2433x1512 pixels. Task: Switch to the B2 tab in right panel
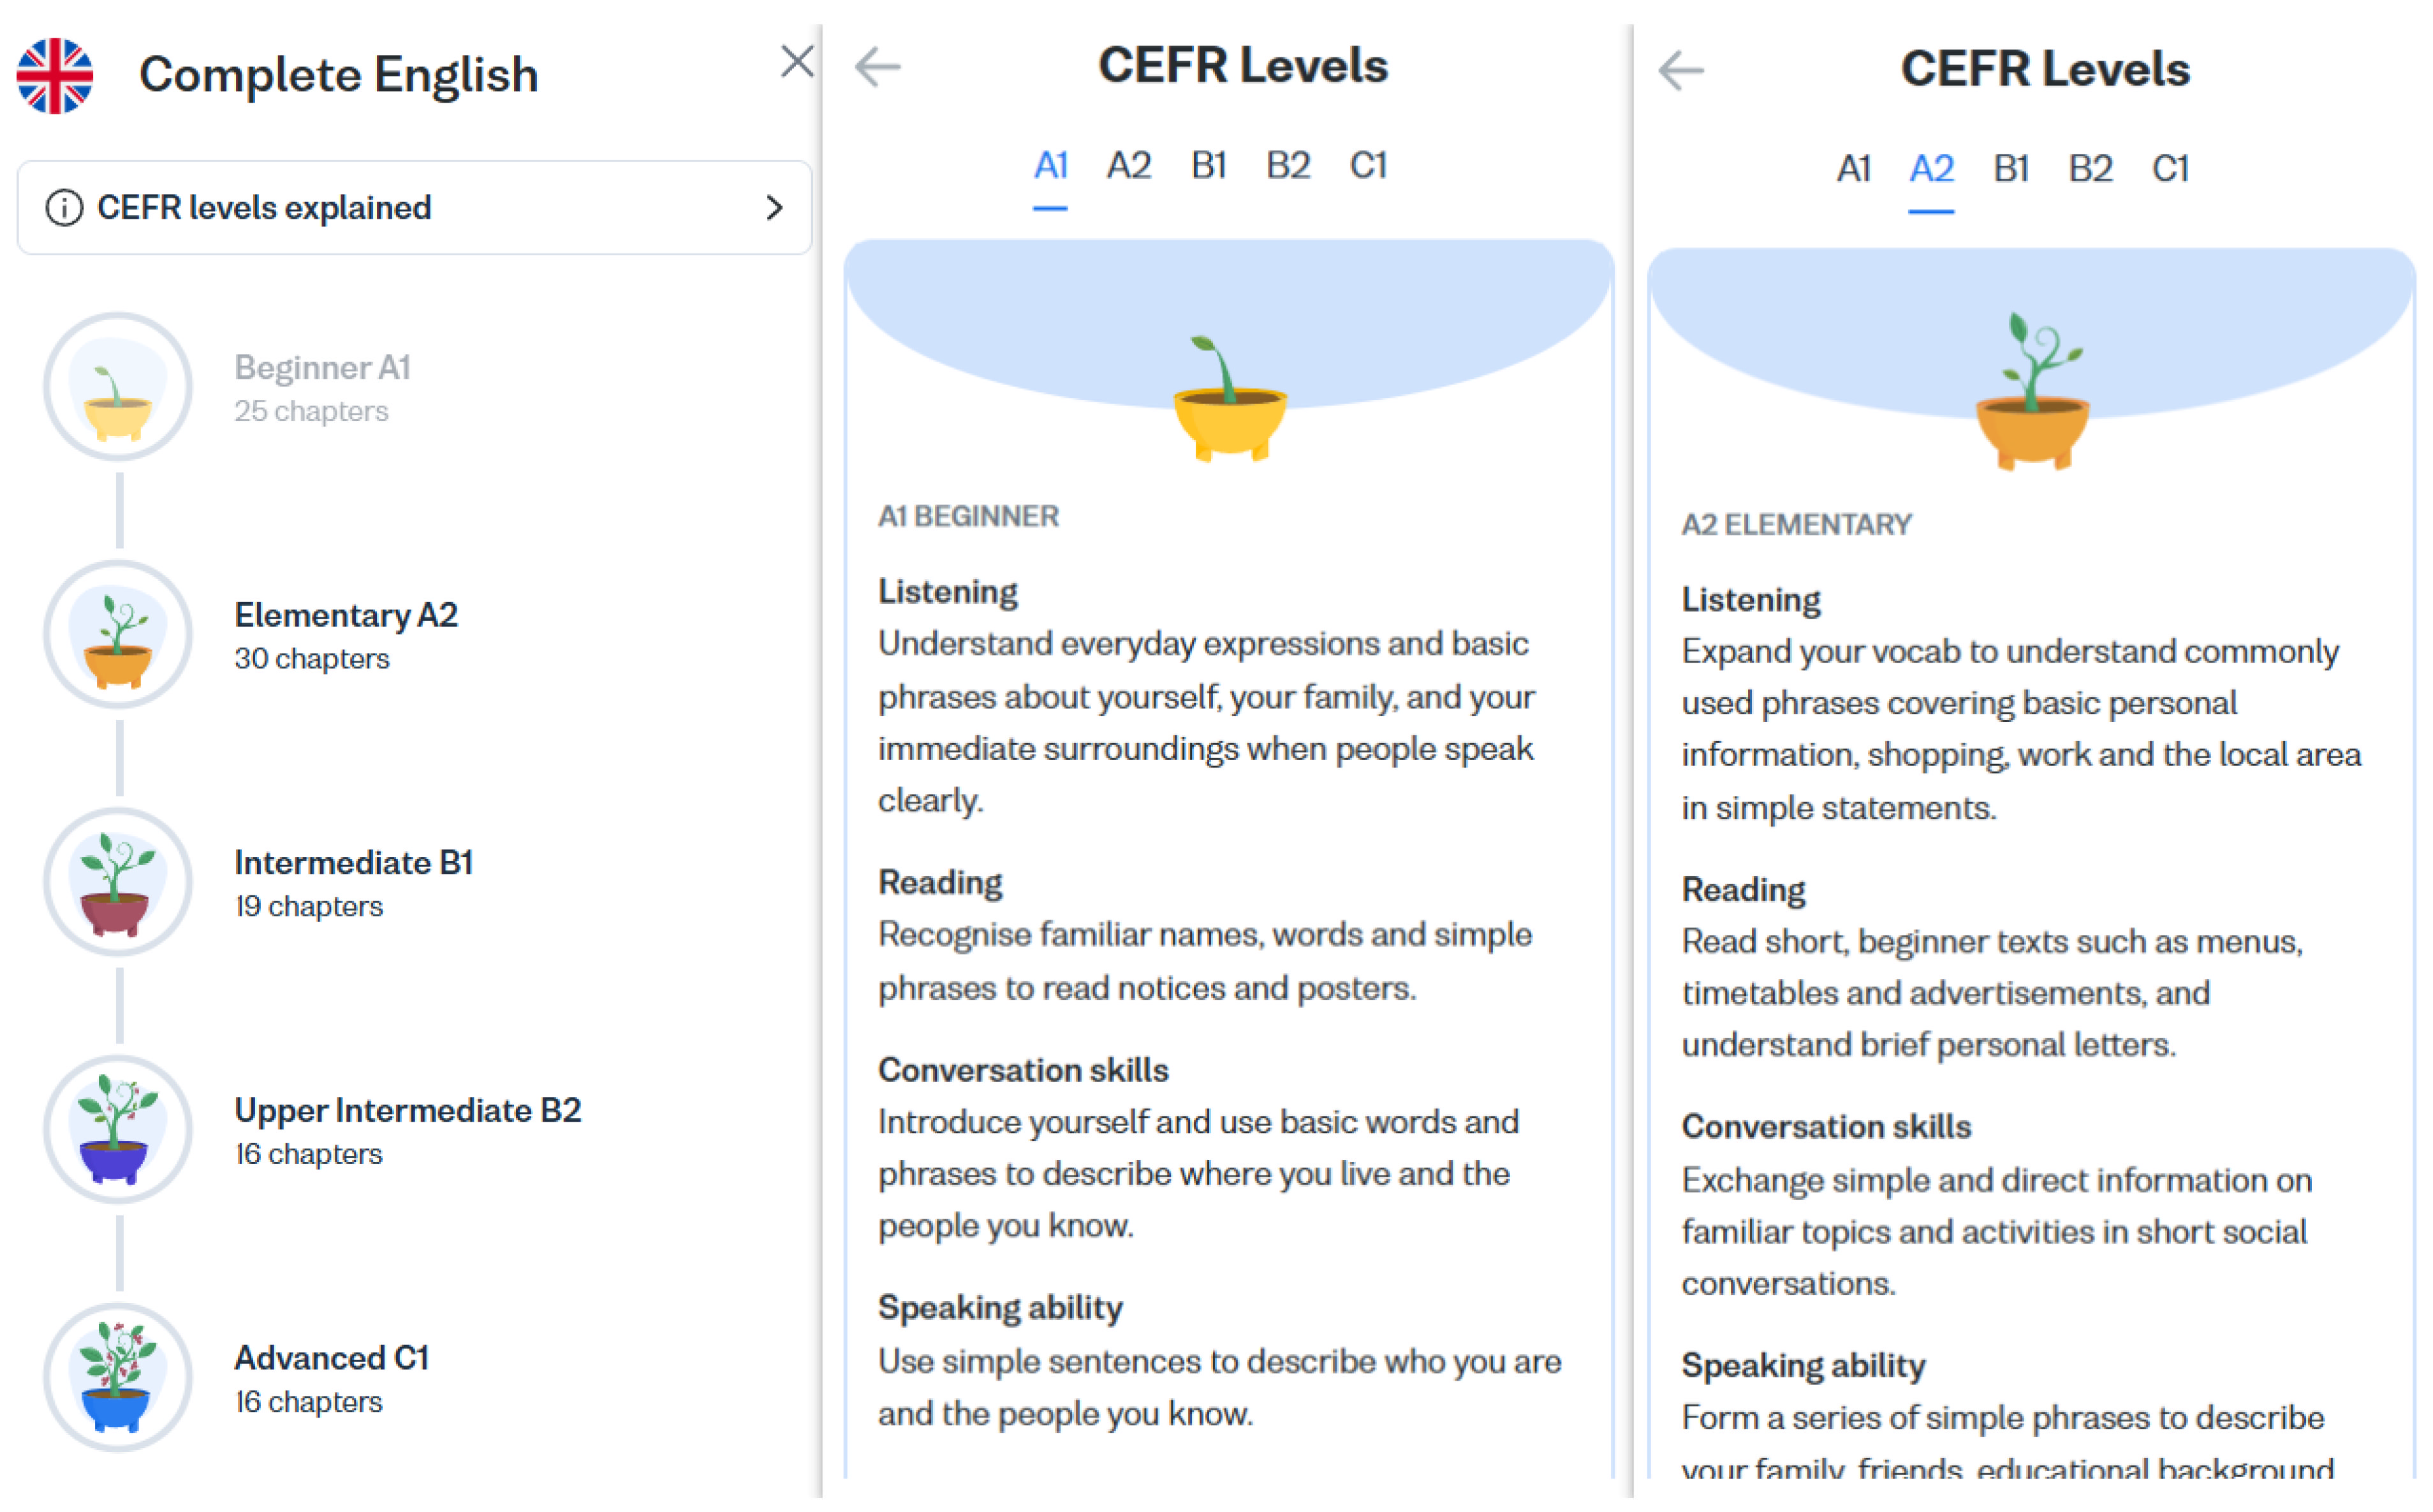[x=2091, y=169]
